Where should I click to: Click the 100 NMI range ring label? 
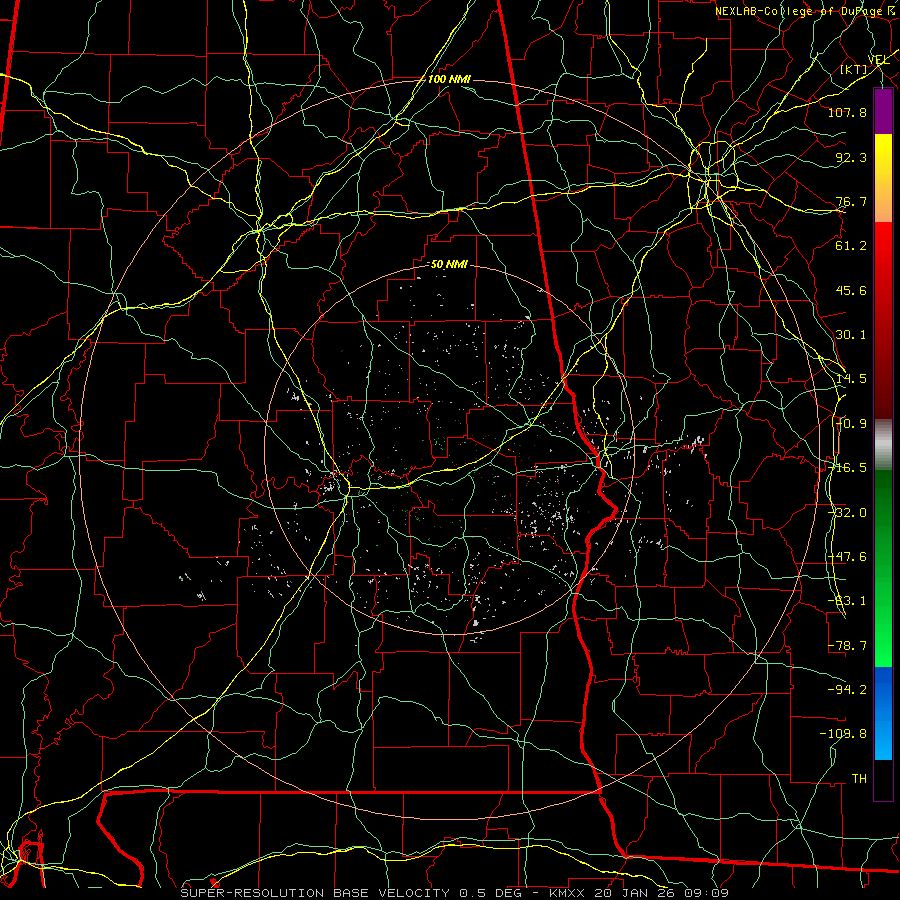(449, 79)
